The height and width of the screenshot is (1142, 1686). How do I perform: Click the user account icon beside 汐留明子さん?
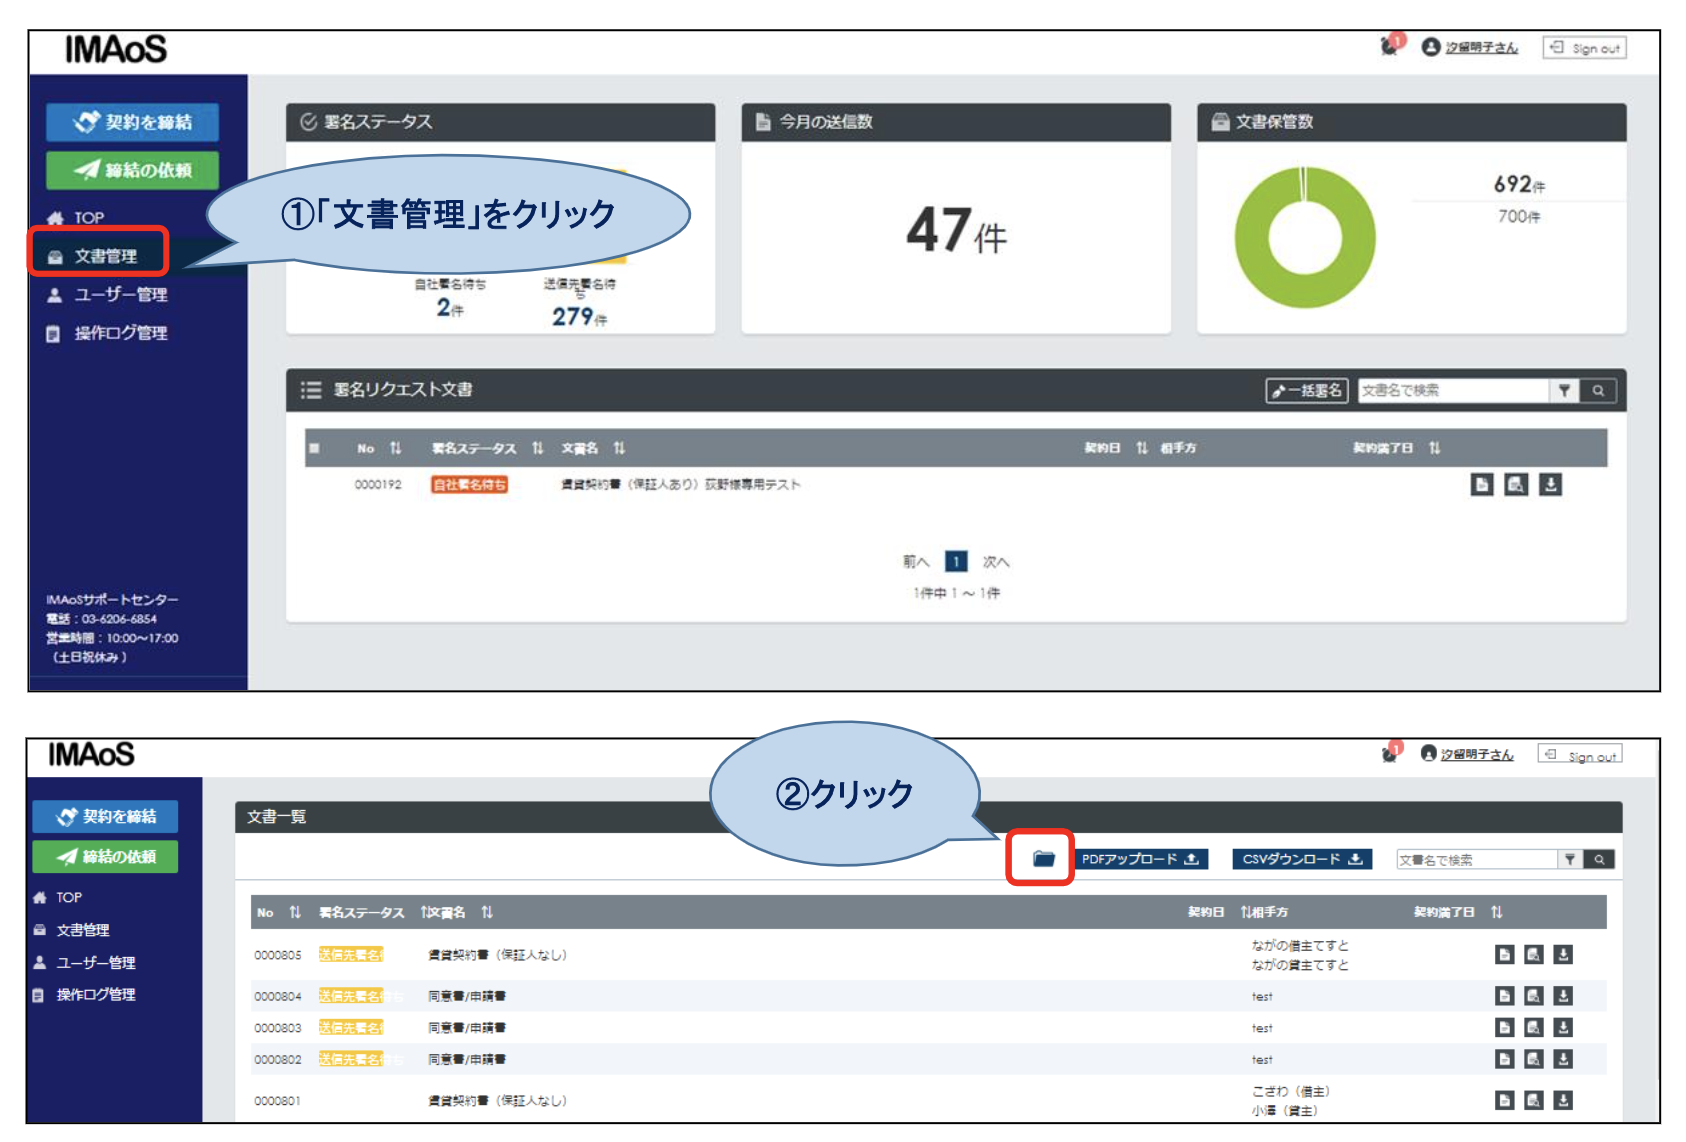(x=1429, y=46)
